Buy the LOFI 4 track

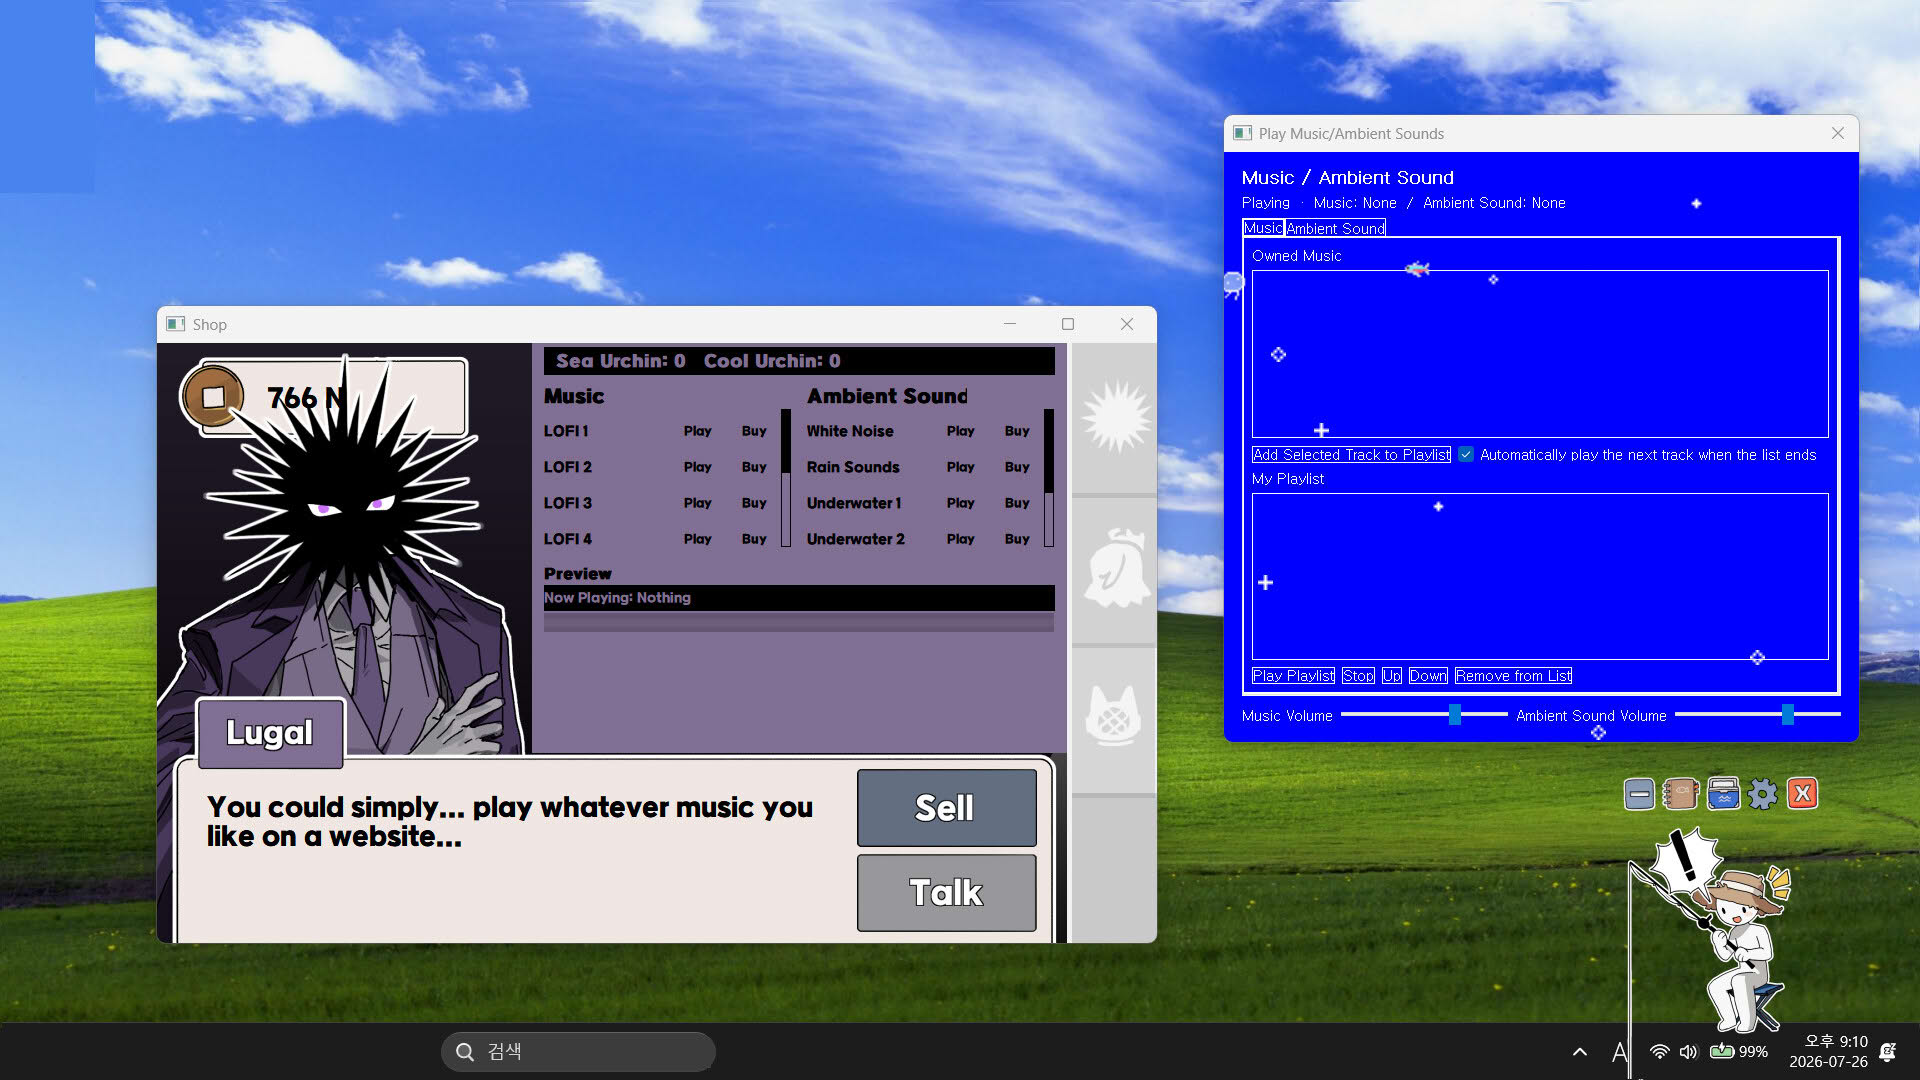coord(754,539)
